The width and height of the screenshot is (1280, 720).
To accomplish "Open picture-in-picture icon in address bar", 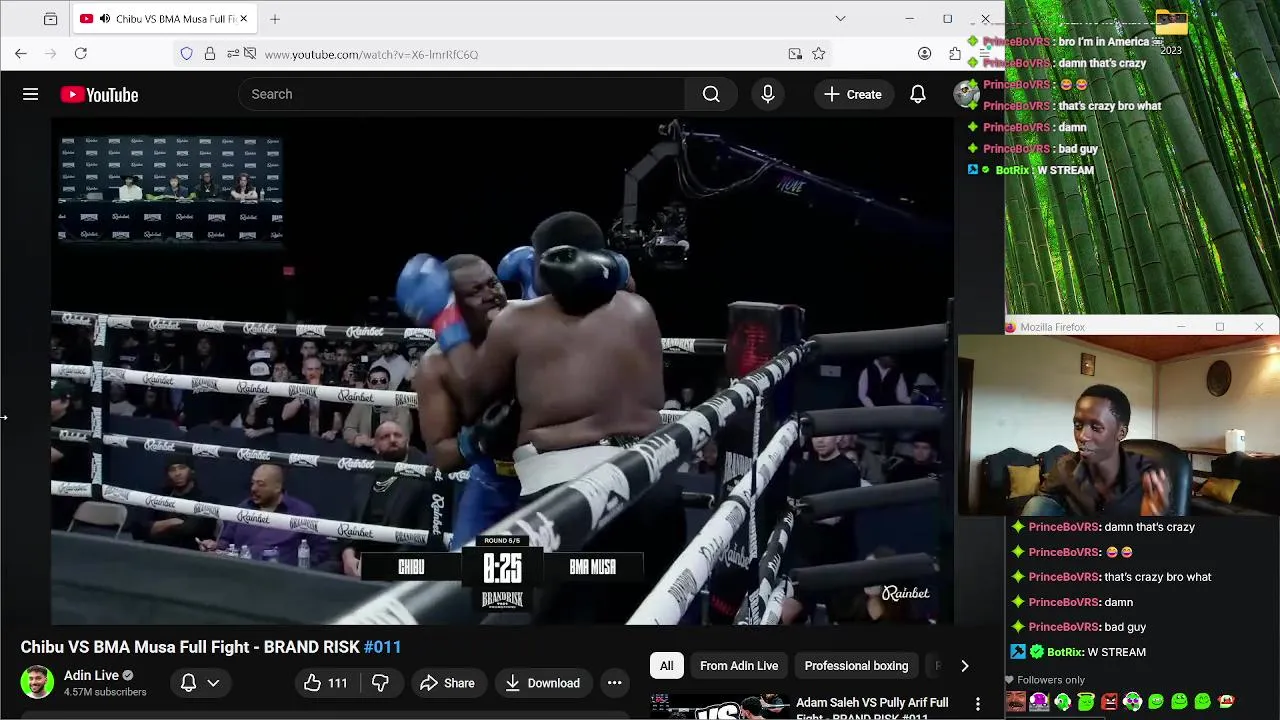I will (x=795, y=54).
